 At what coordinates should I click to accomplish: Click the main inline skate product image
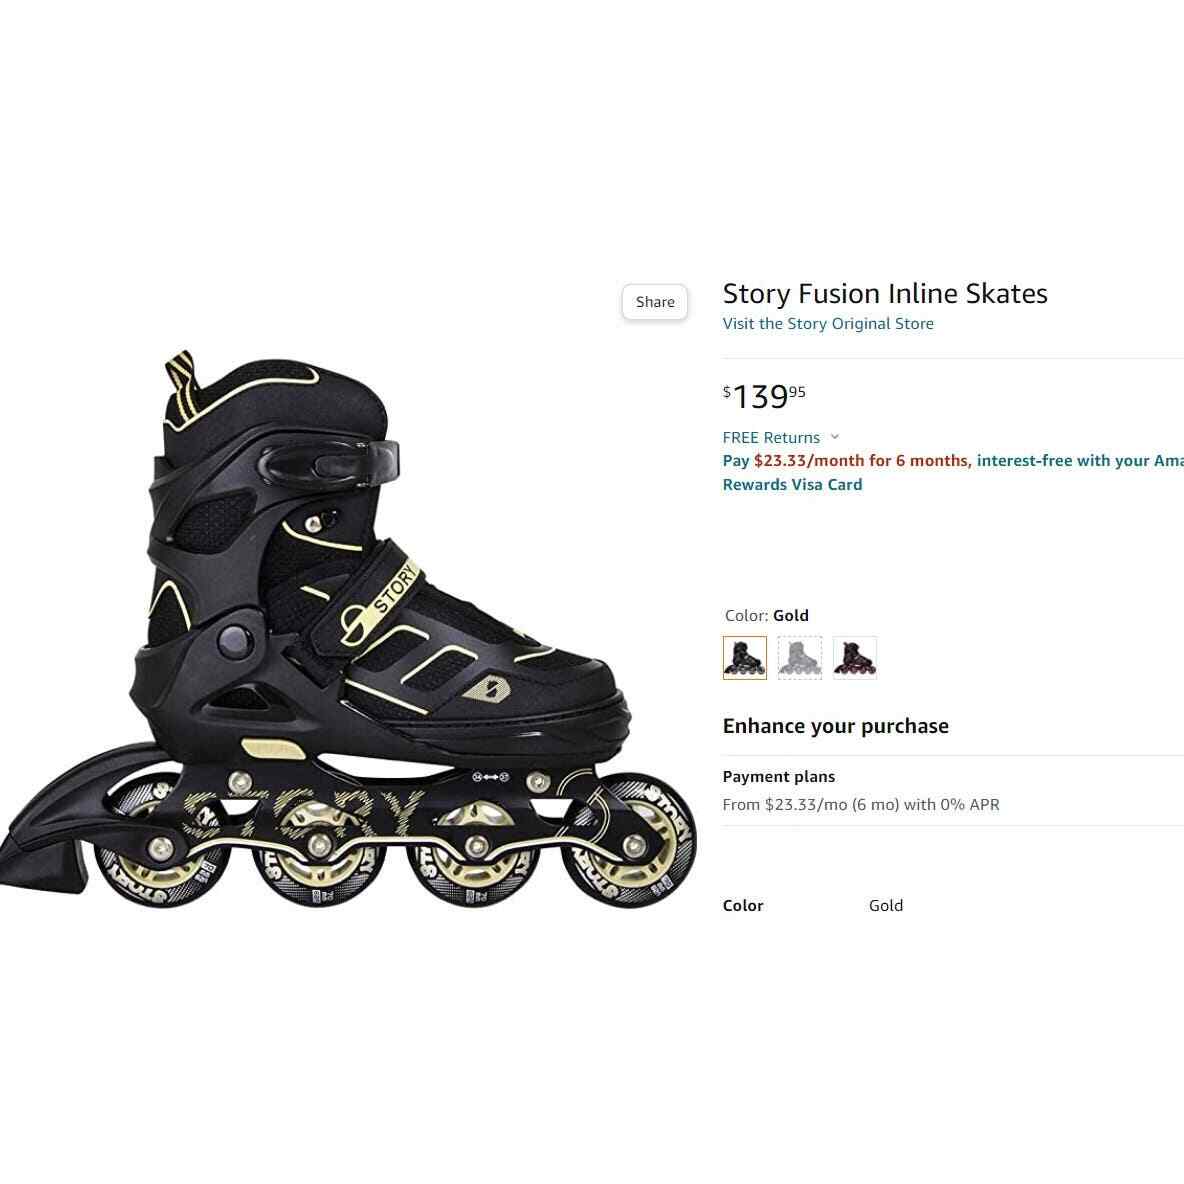click(347, 631)
